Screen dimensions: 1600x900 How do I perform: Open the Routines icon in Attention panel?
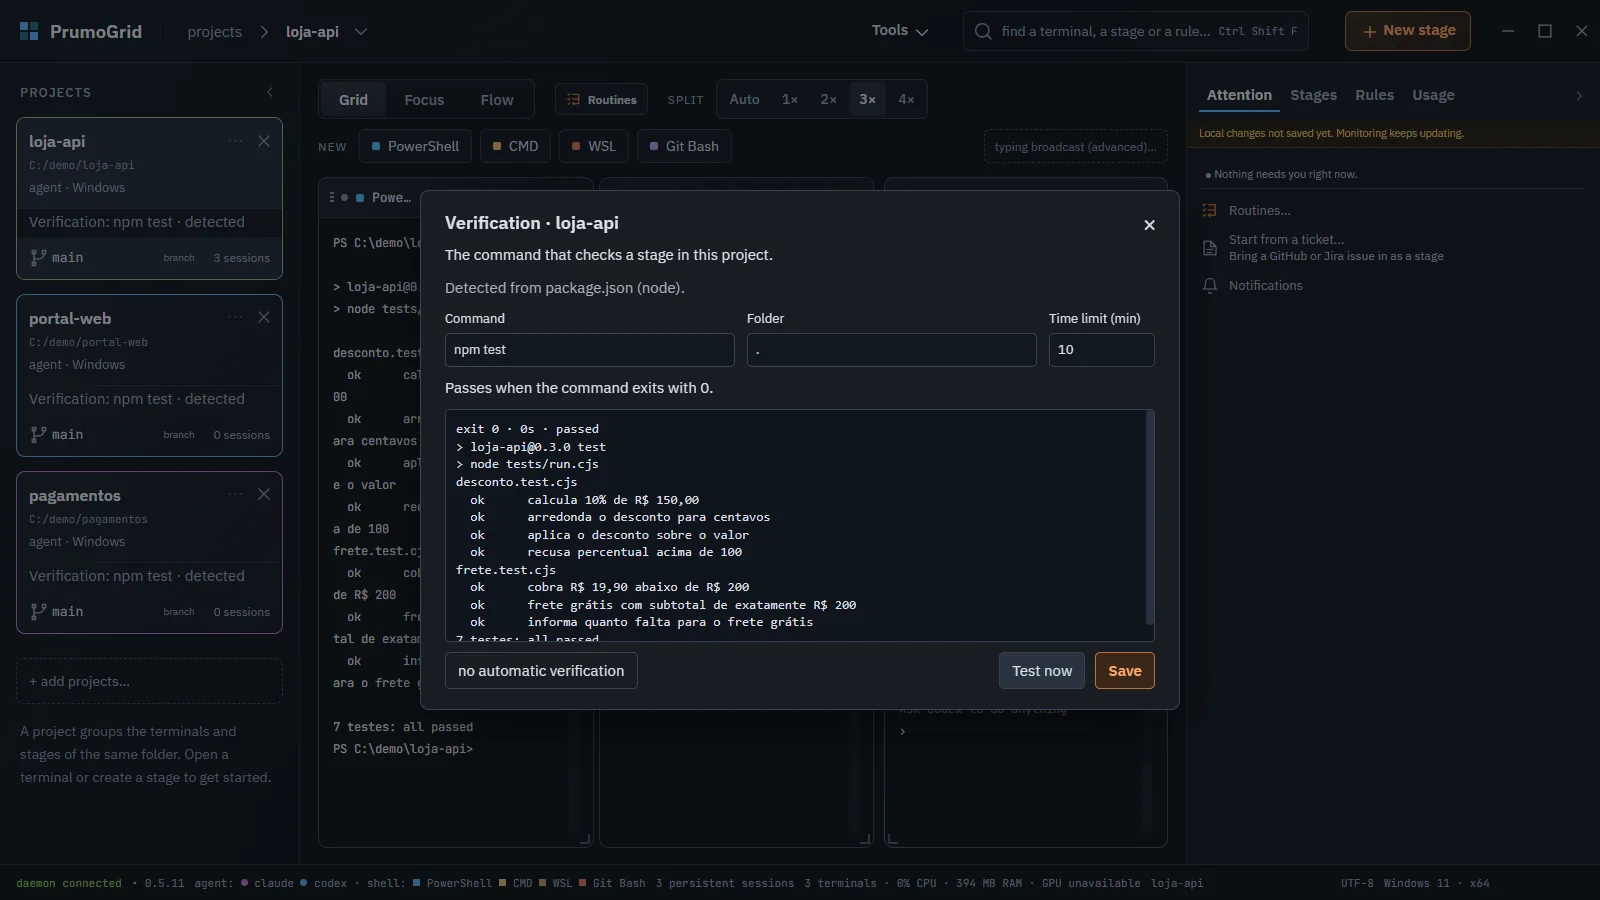[x=1209, y=211]
